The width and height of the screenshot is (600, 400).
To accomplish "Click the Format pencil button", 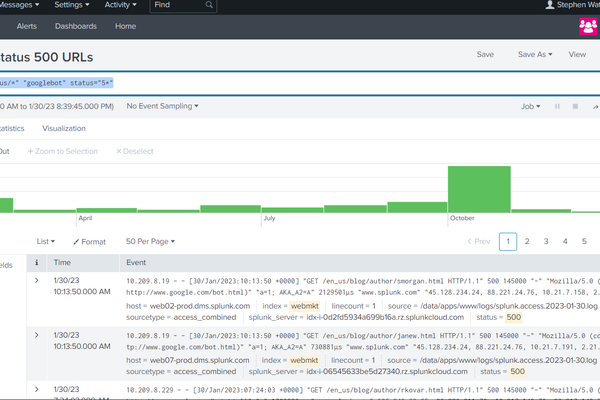I will (x=90, y=242).
